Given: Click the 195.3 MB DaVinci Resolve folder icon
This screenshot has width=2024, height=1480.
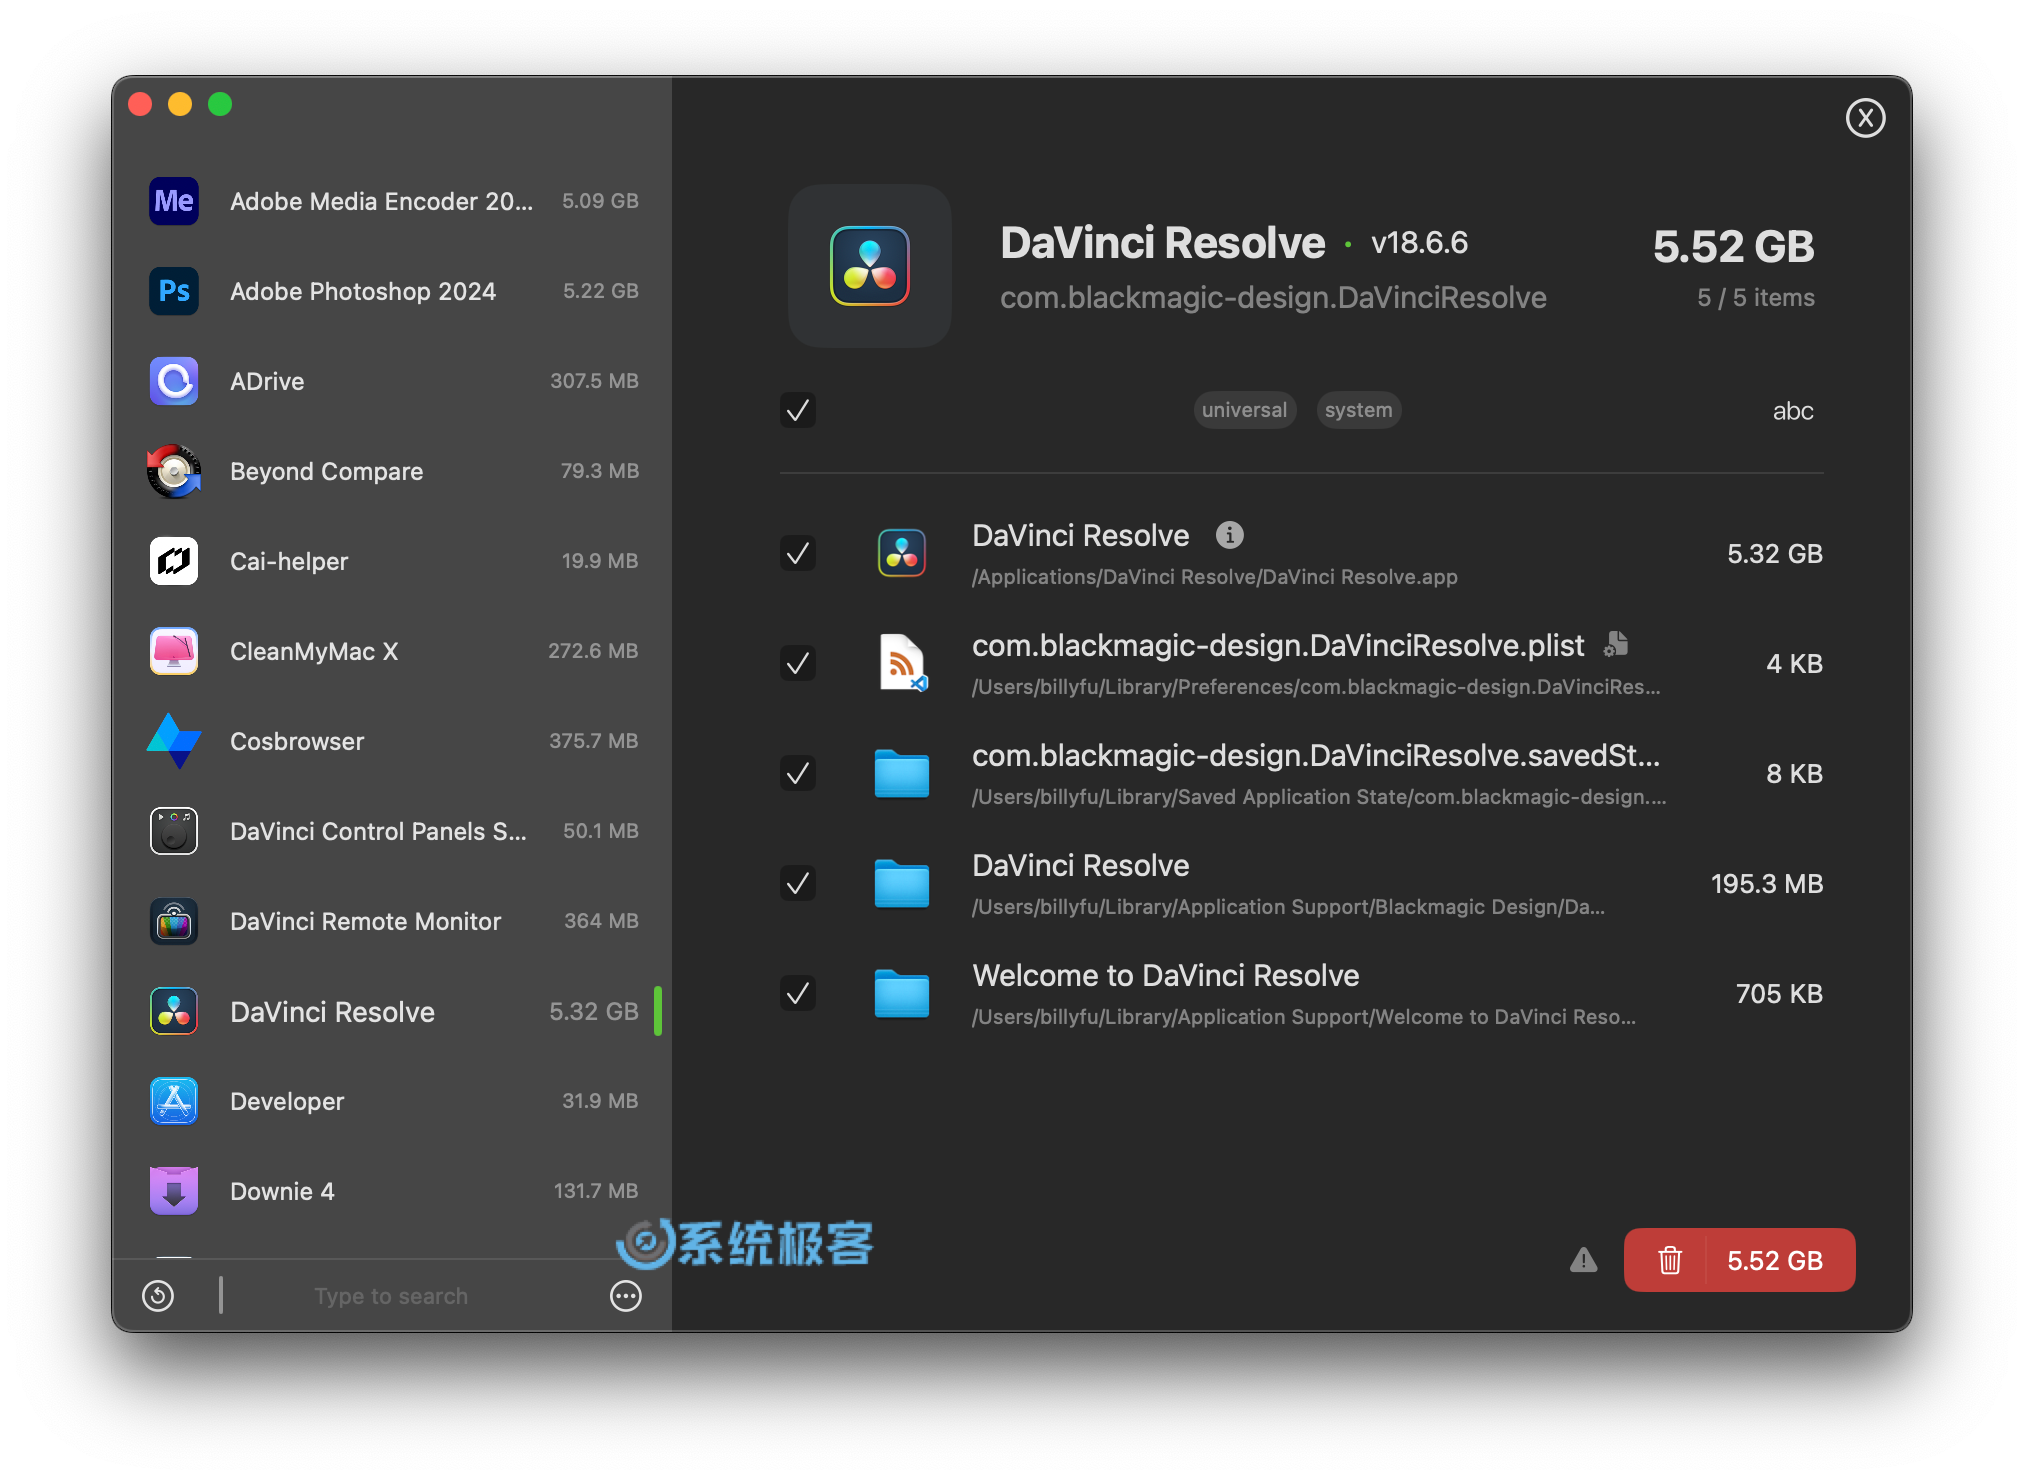Looking at the screenshot, I should tap(902, 883).
